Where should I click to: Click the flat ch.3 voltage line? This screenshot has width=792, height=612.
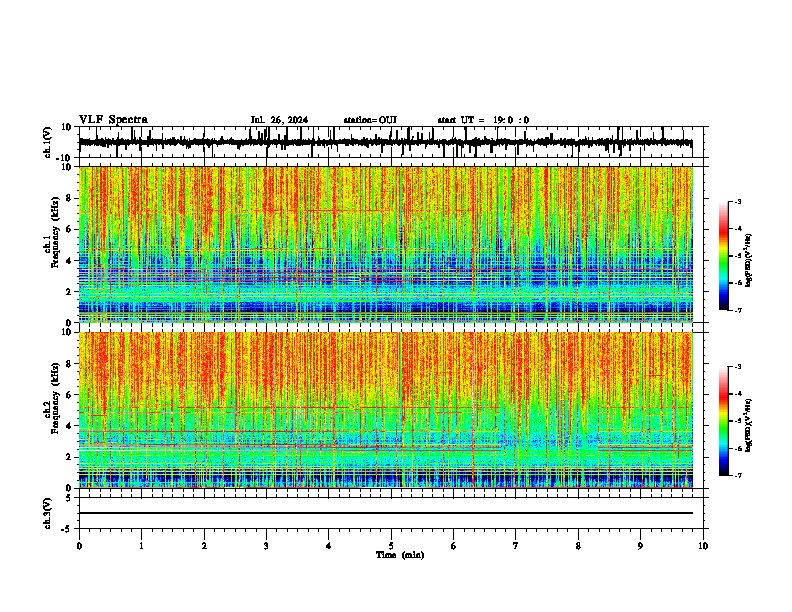[x=385, y=513]
